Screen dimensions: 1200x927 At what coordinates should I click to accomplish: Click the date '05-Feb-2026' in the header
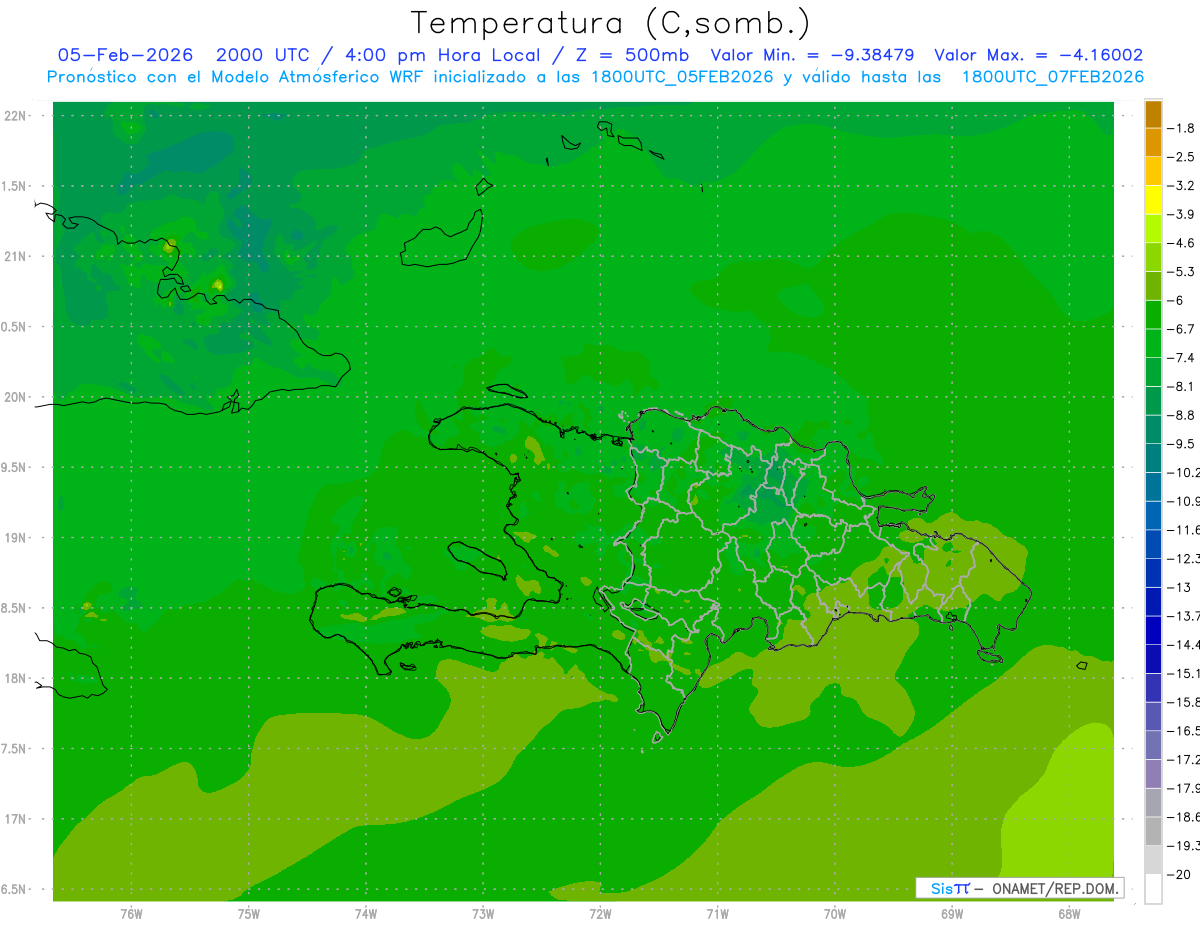125,55
